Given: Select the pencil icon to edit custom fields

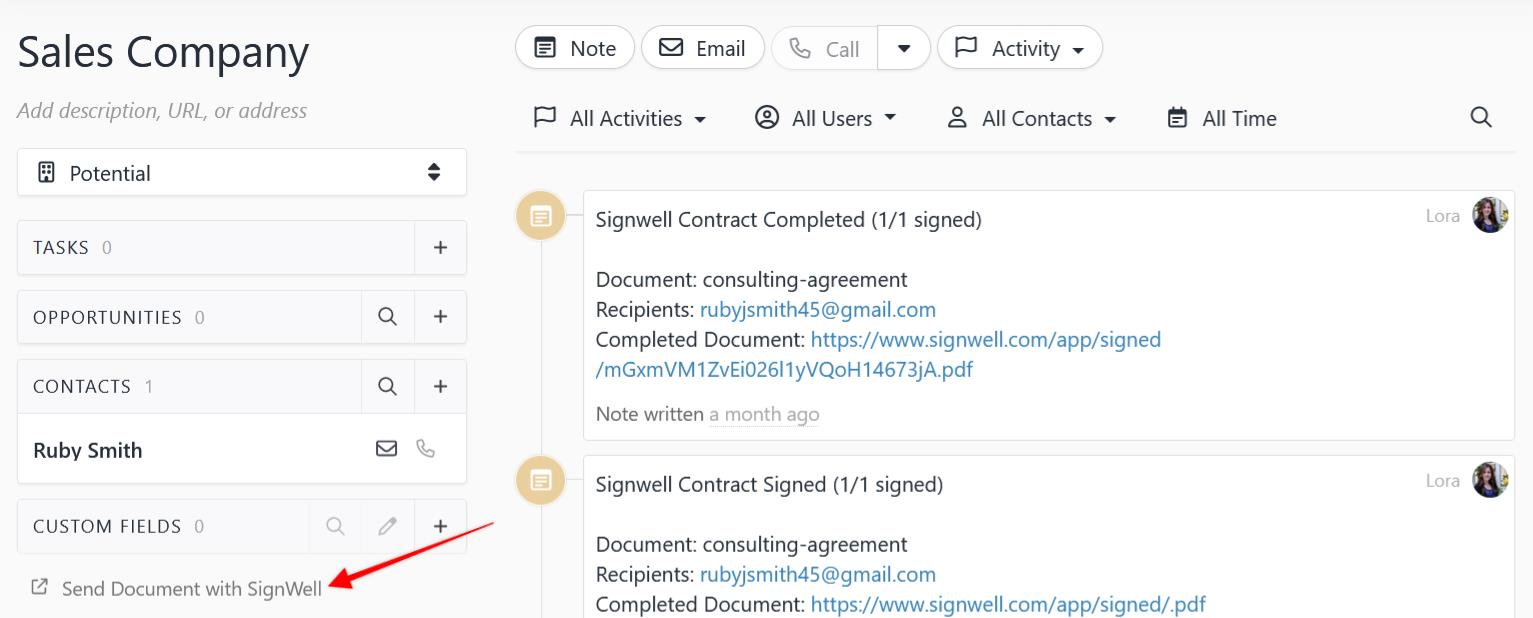Looking at the screenshot, I should point(388,526).
